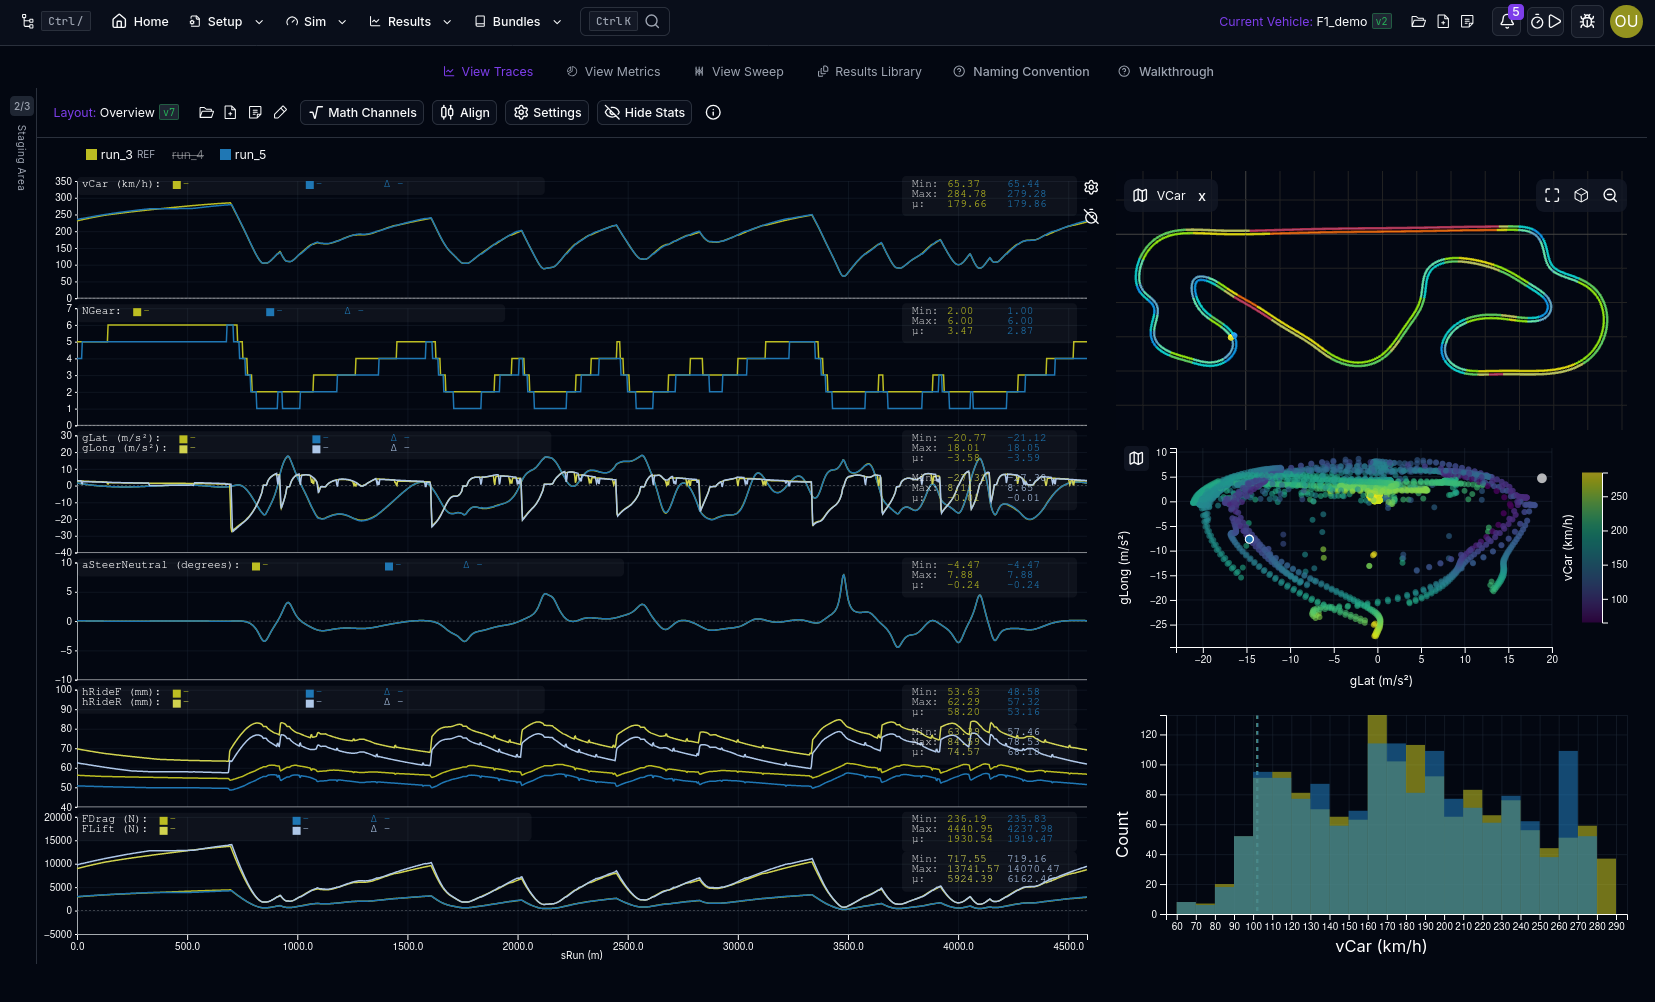Open vehicle notes icon near F1_demo
Viewport: 1655px width, 1002px height.
(1467, 21)
